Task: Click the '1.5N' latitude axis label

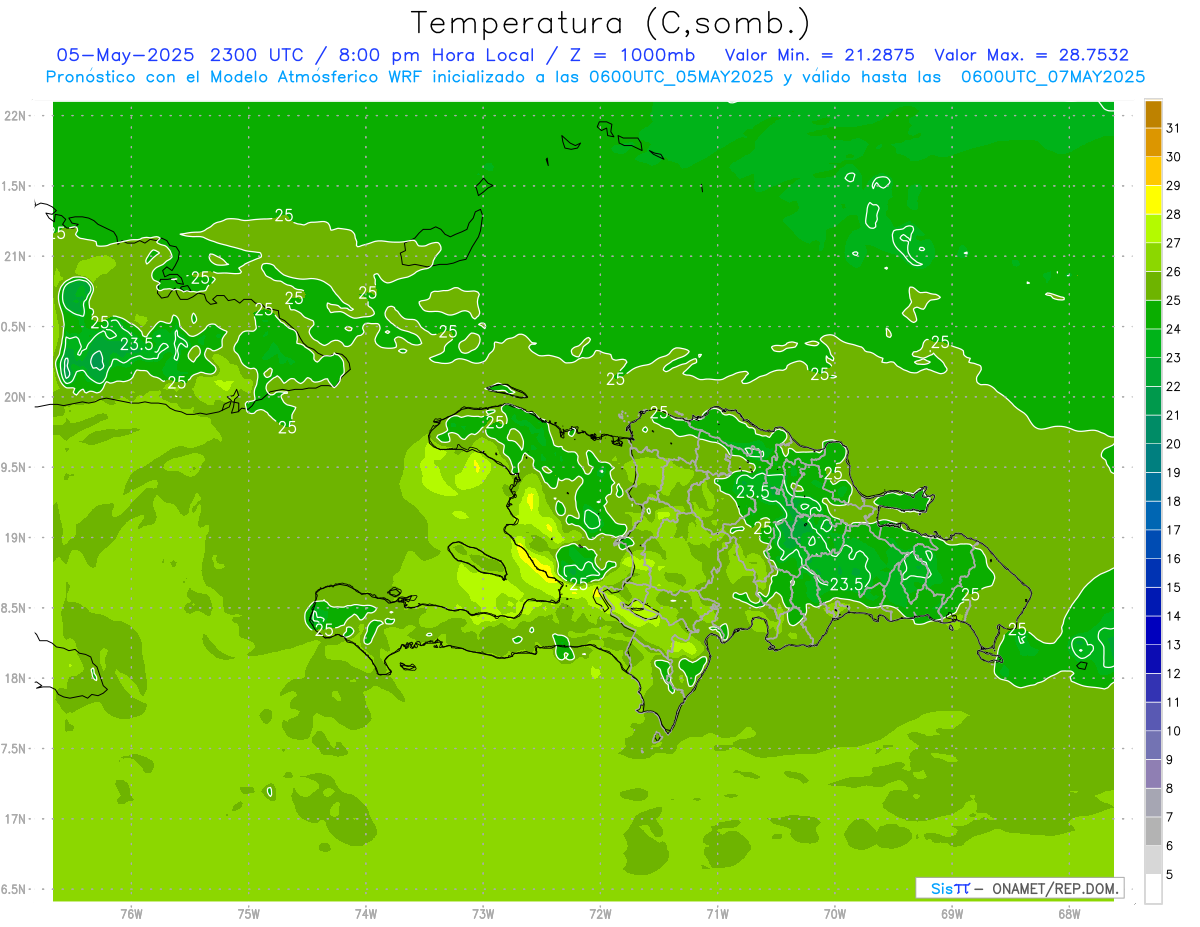Action: click(15, 186)
